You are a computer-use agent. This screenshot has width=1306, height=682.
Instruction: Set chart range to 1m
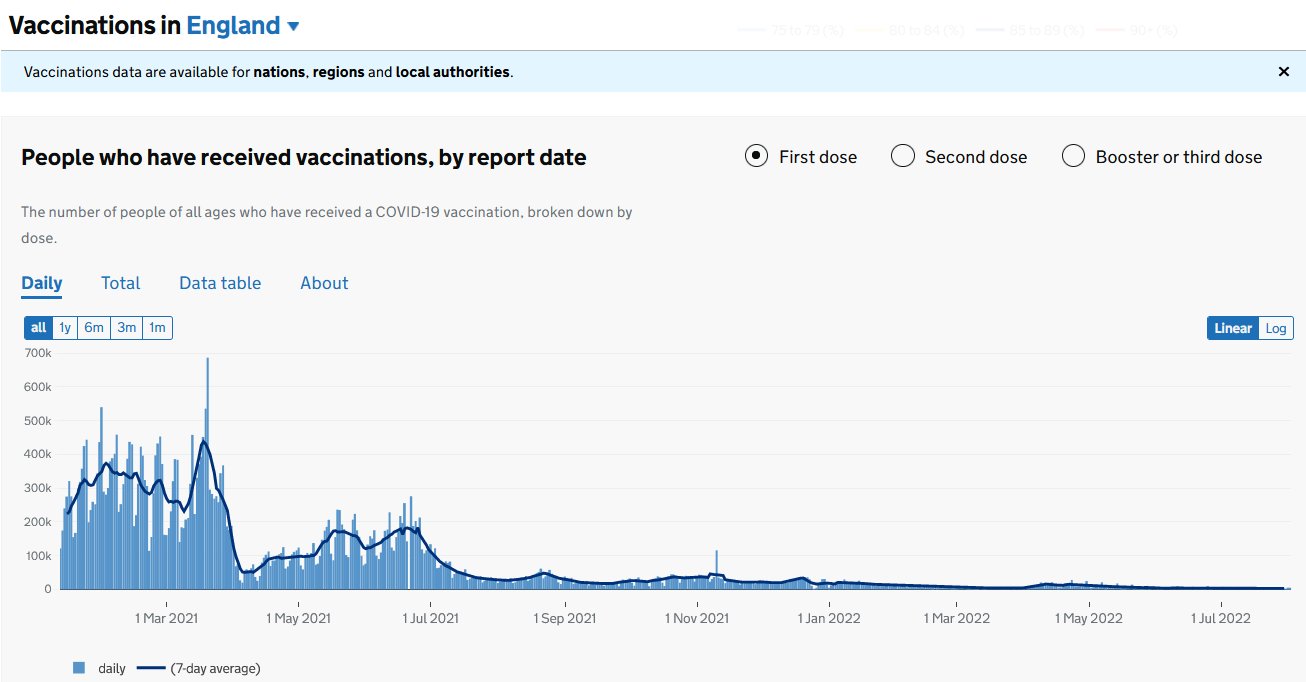pos(158,328)
